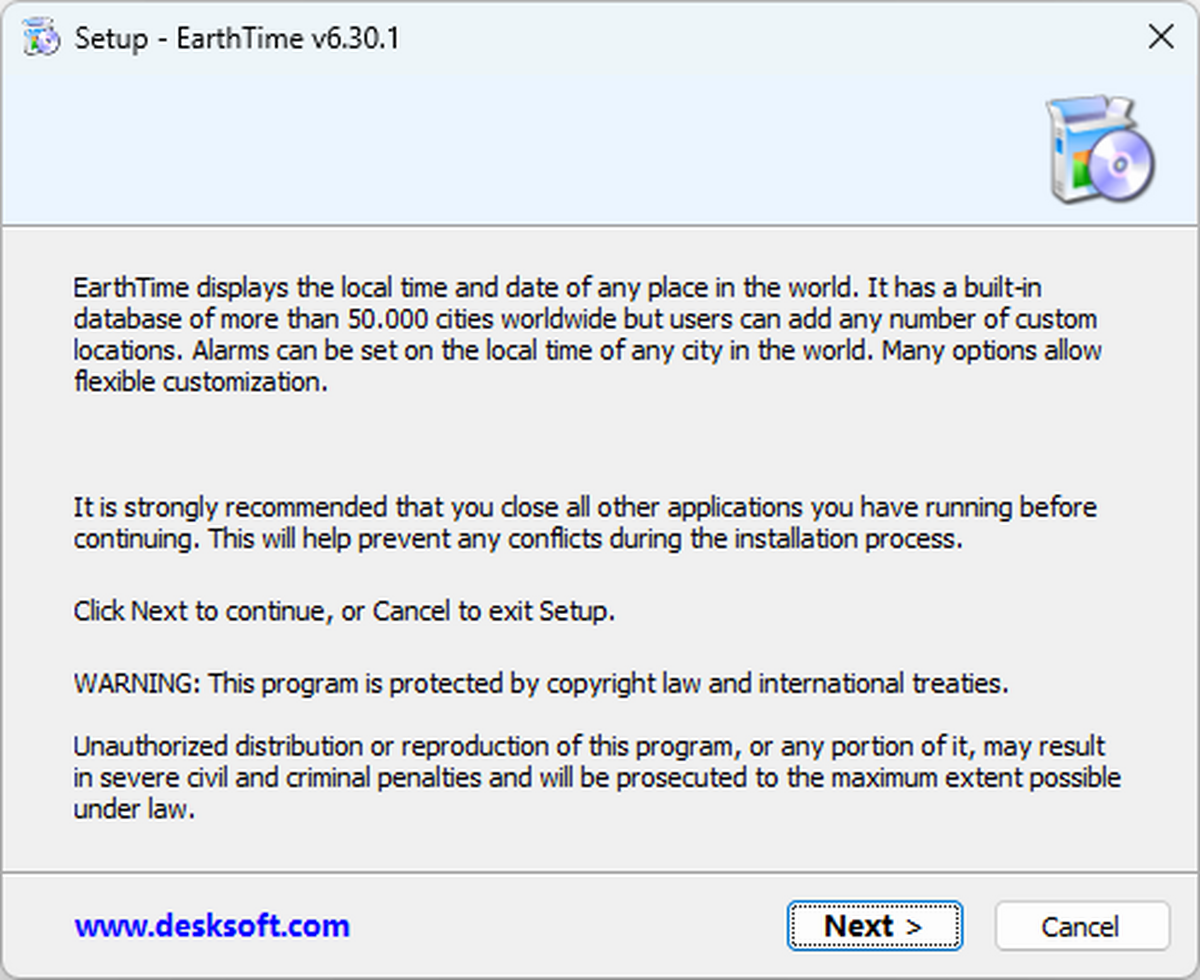Cancel the EarthTime setup
This screenshot has height=980, width=1200.
tap(1081, 926)
